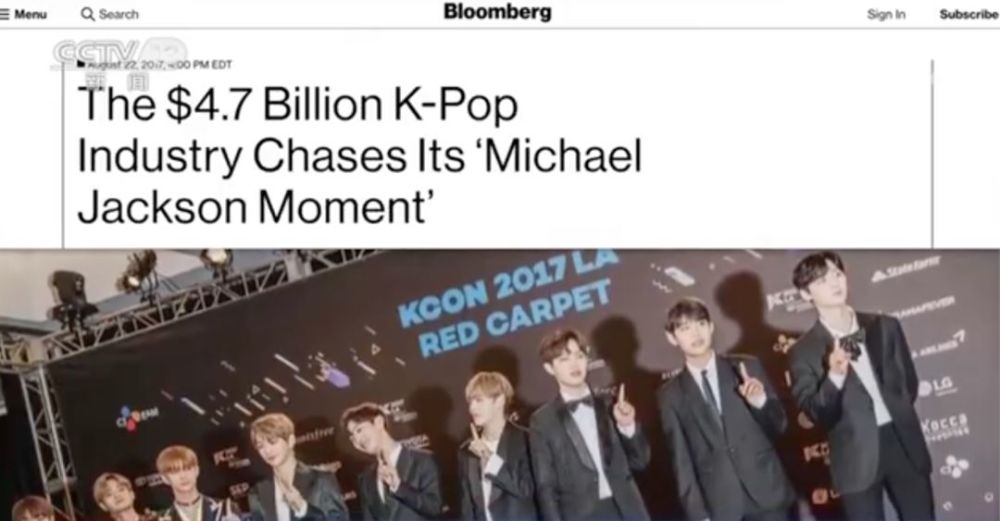
Task: Open the Menu label in header
Action: coord(31,14)
